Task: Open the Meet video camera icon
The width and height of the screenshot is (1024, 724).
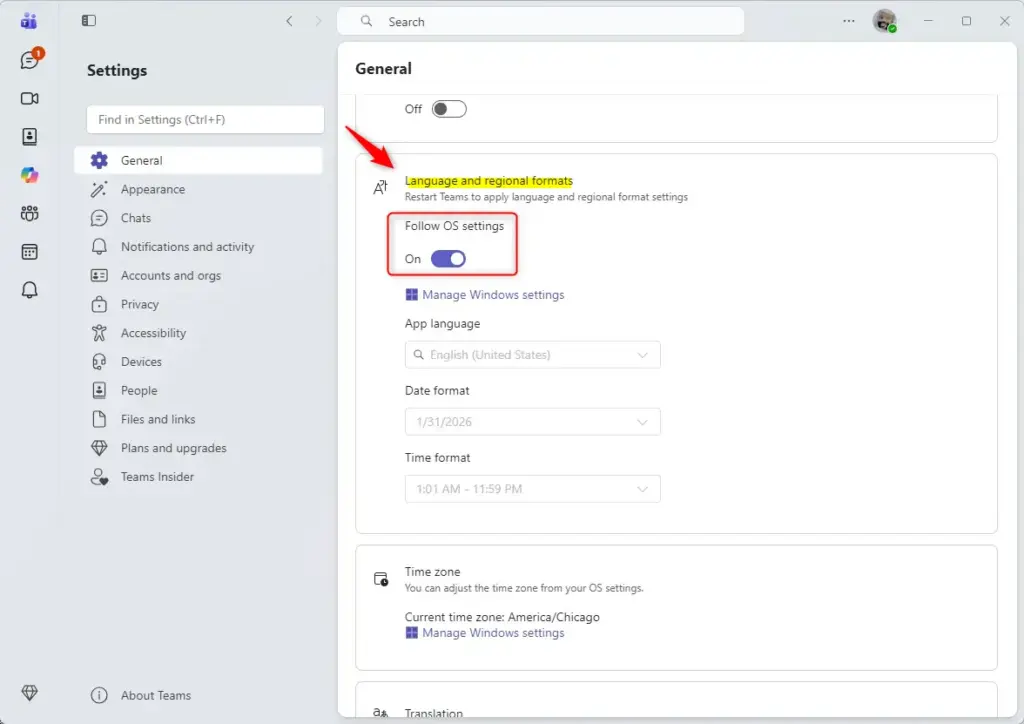Action: [x=29, y=99]
